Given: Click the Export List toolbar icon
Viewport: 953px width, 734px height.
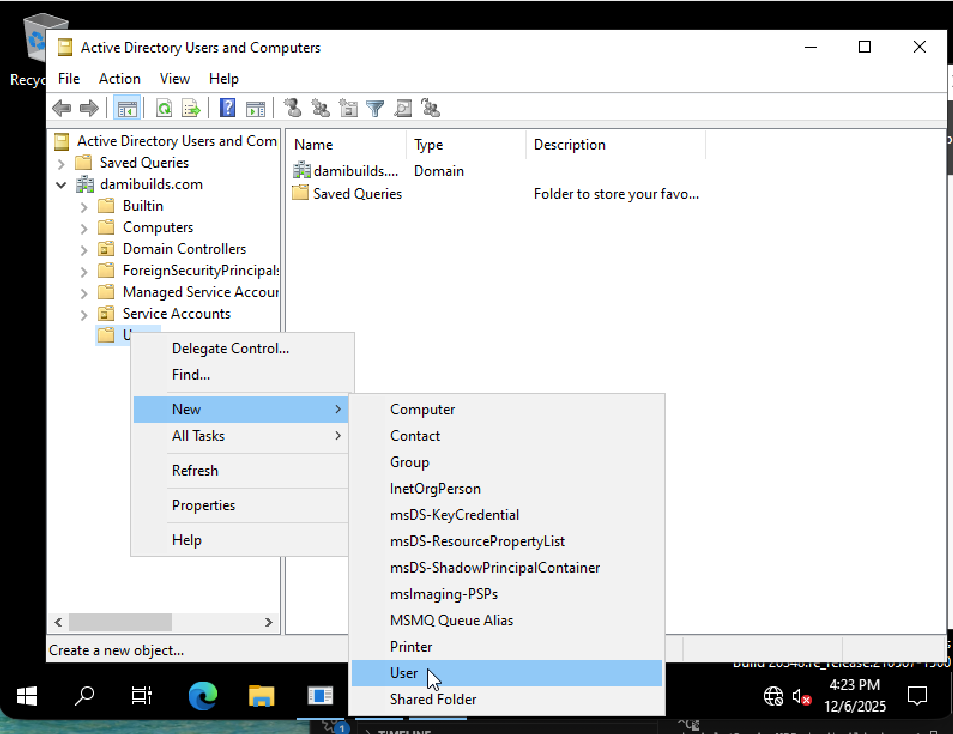Looking at the screenshot, I should click(191, 108).
